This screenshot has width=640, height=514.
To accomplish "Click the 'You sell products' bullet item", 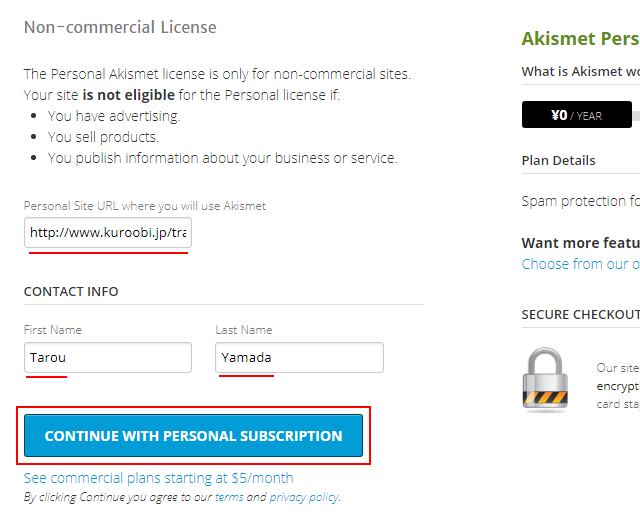I will pos(103,137).
